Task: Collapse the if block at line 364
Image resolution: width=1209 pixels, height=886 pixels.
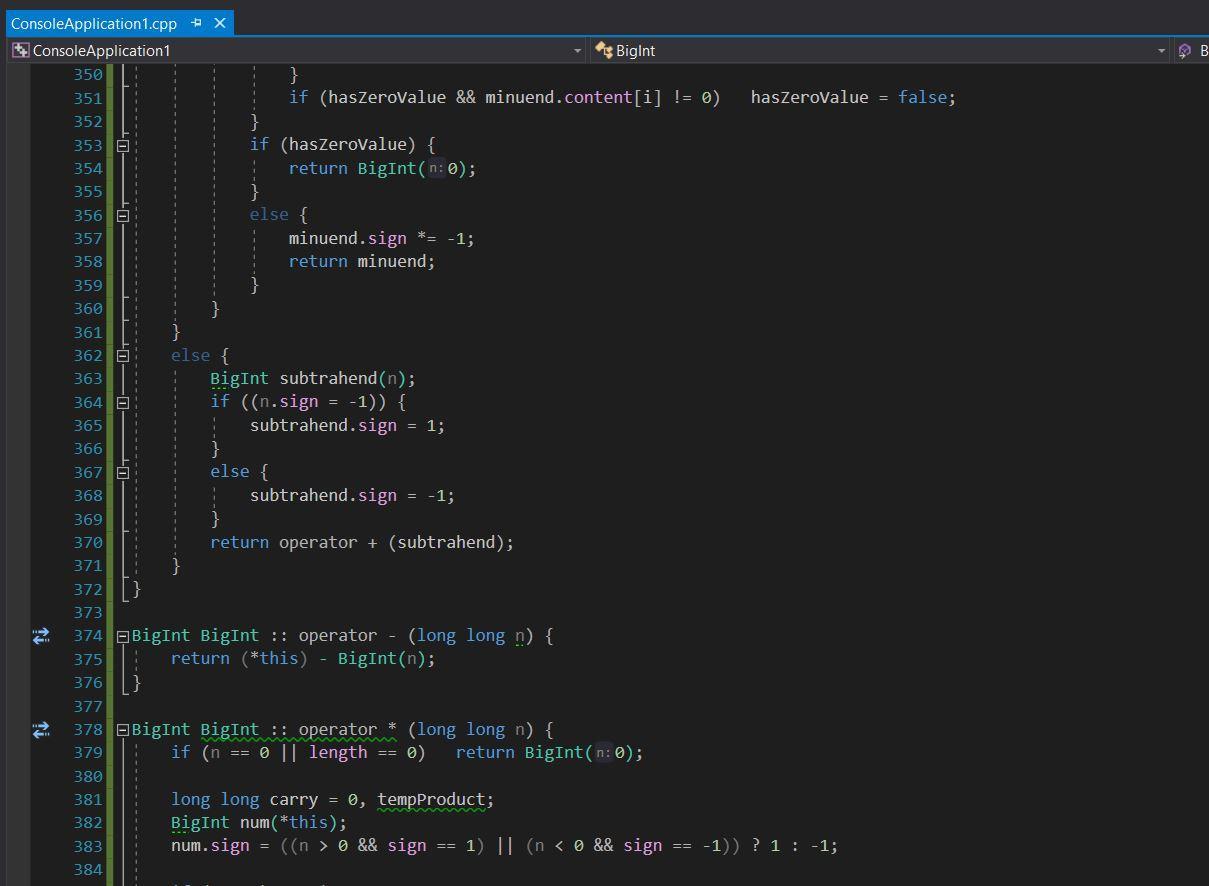Action: (123, 402)
